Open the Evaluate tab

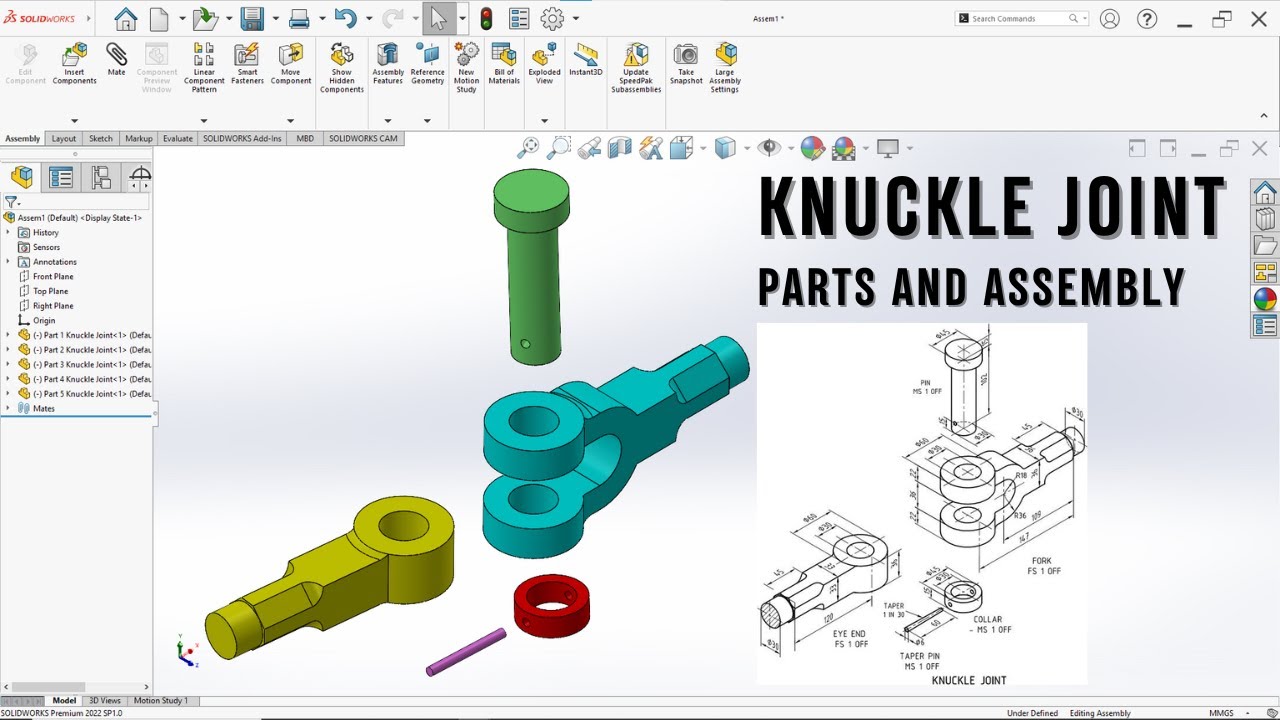[x=178, y=139]
